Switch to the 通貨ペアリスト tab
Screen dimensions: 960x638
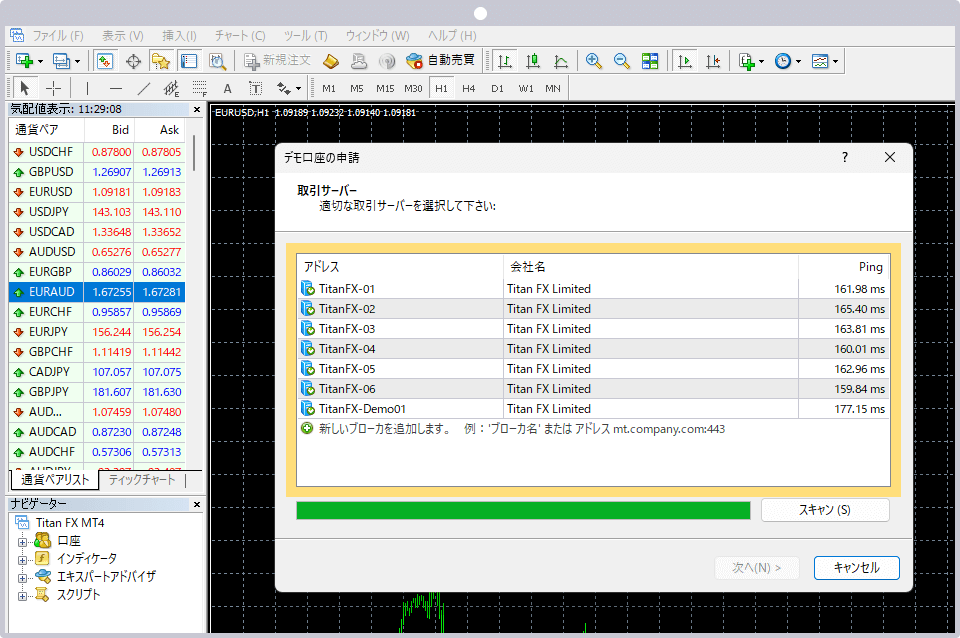[55, 479]
